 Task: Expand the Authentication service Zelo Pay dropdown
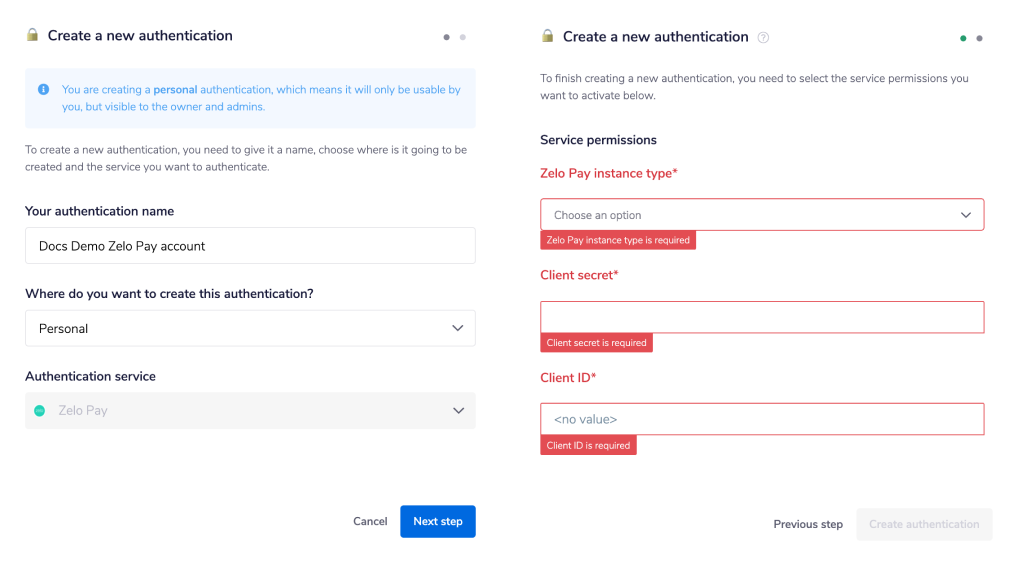pos(250,410)
